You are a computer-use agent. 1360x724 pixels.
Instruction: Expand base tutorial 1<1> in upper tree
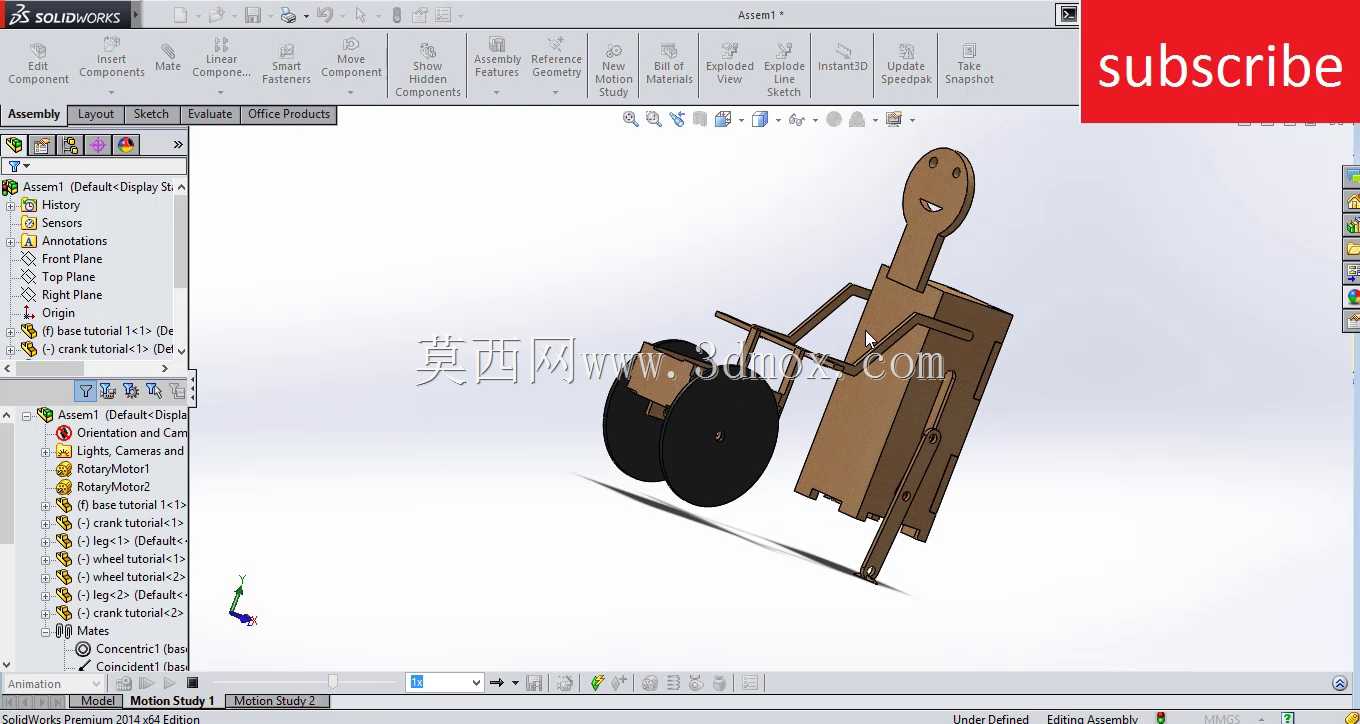point(11,331)
